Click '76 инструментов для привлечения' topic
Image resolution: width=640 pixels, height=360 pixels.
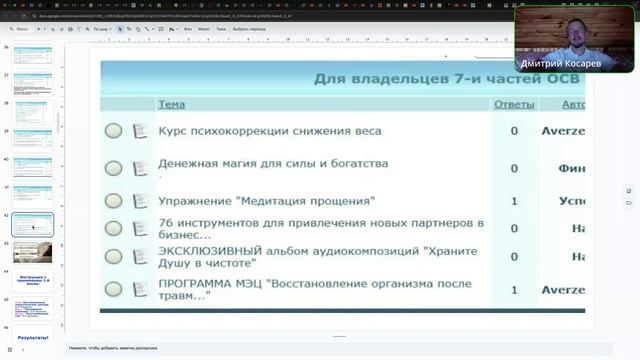click(x=321, y=229)
